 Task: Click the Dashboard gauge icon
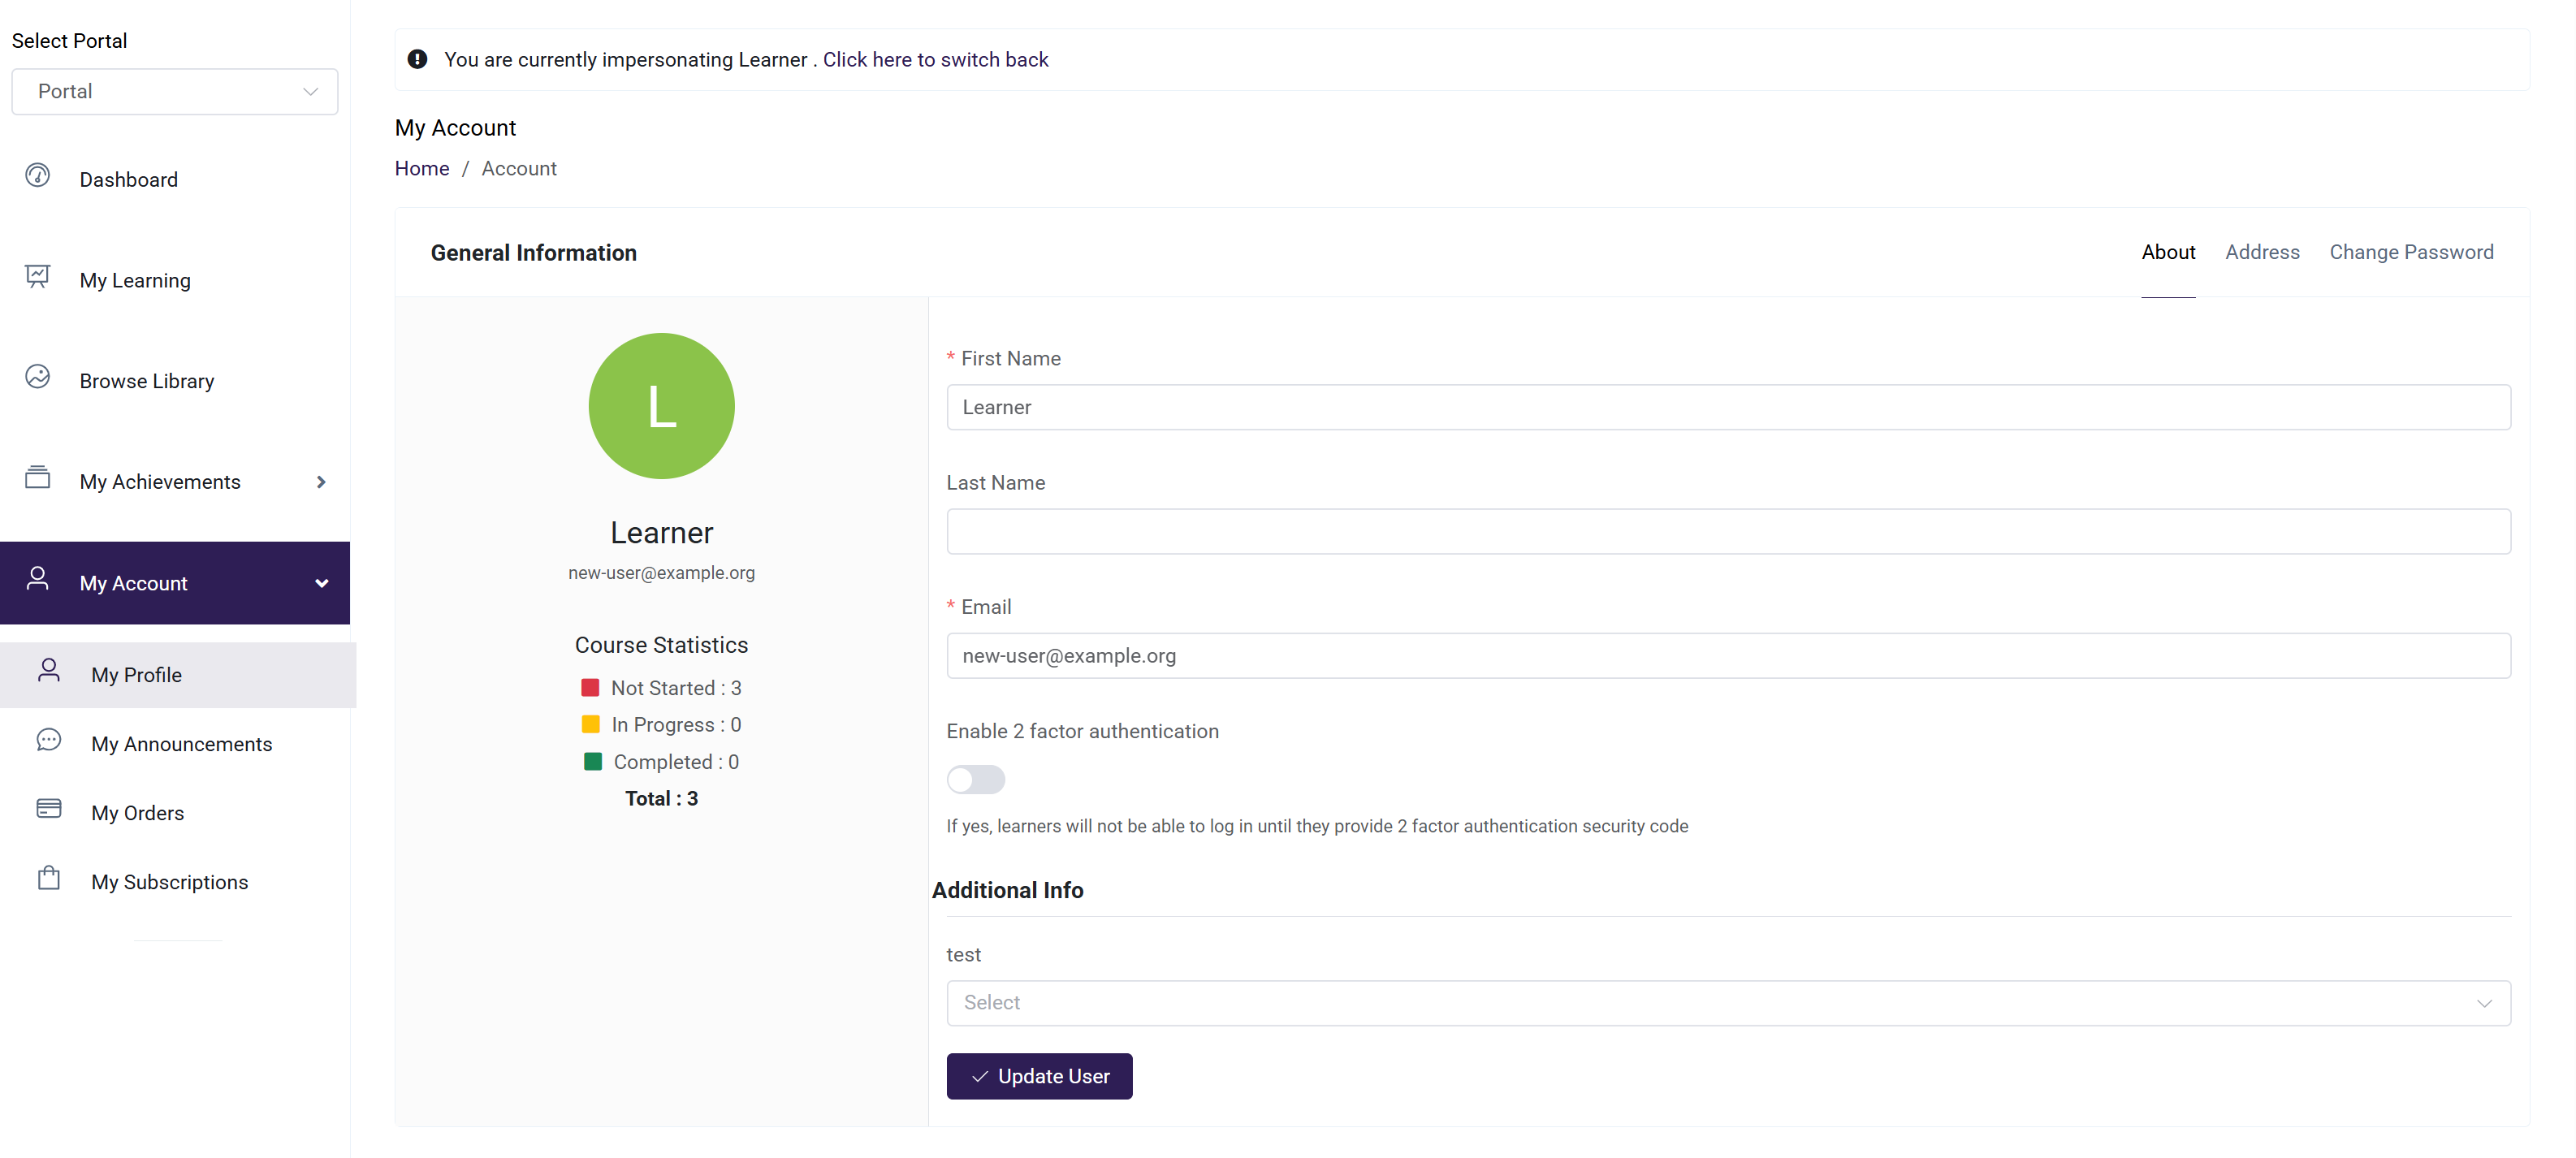[37, 176]
